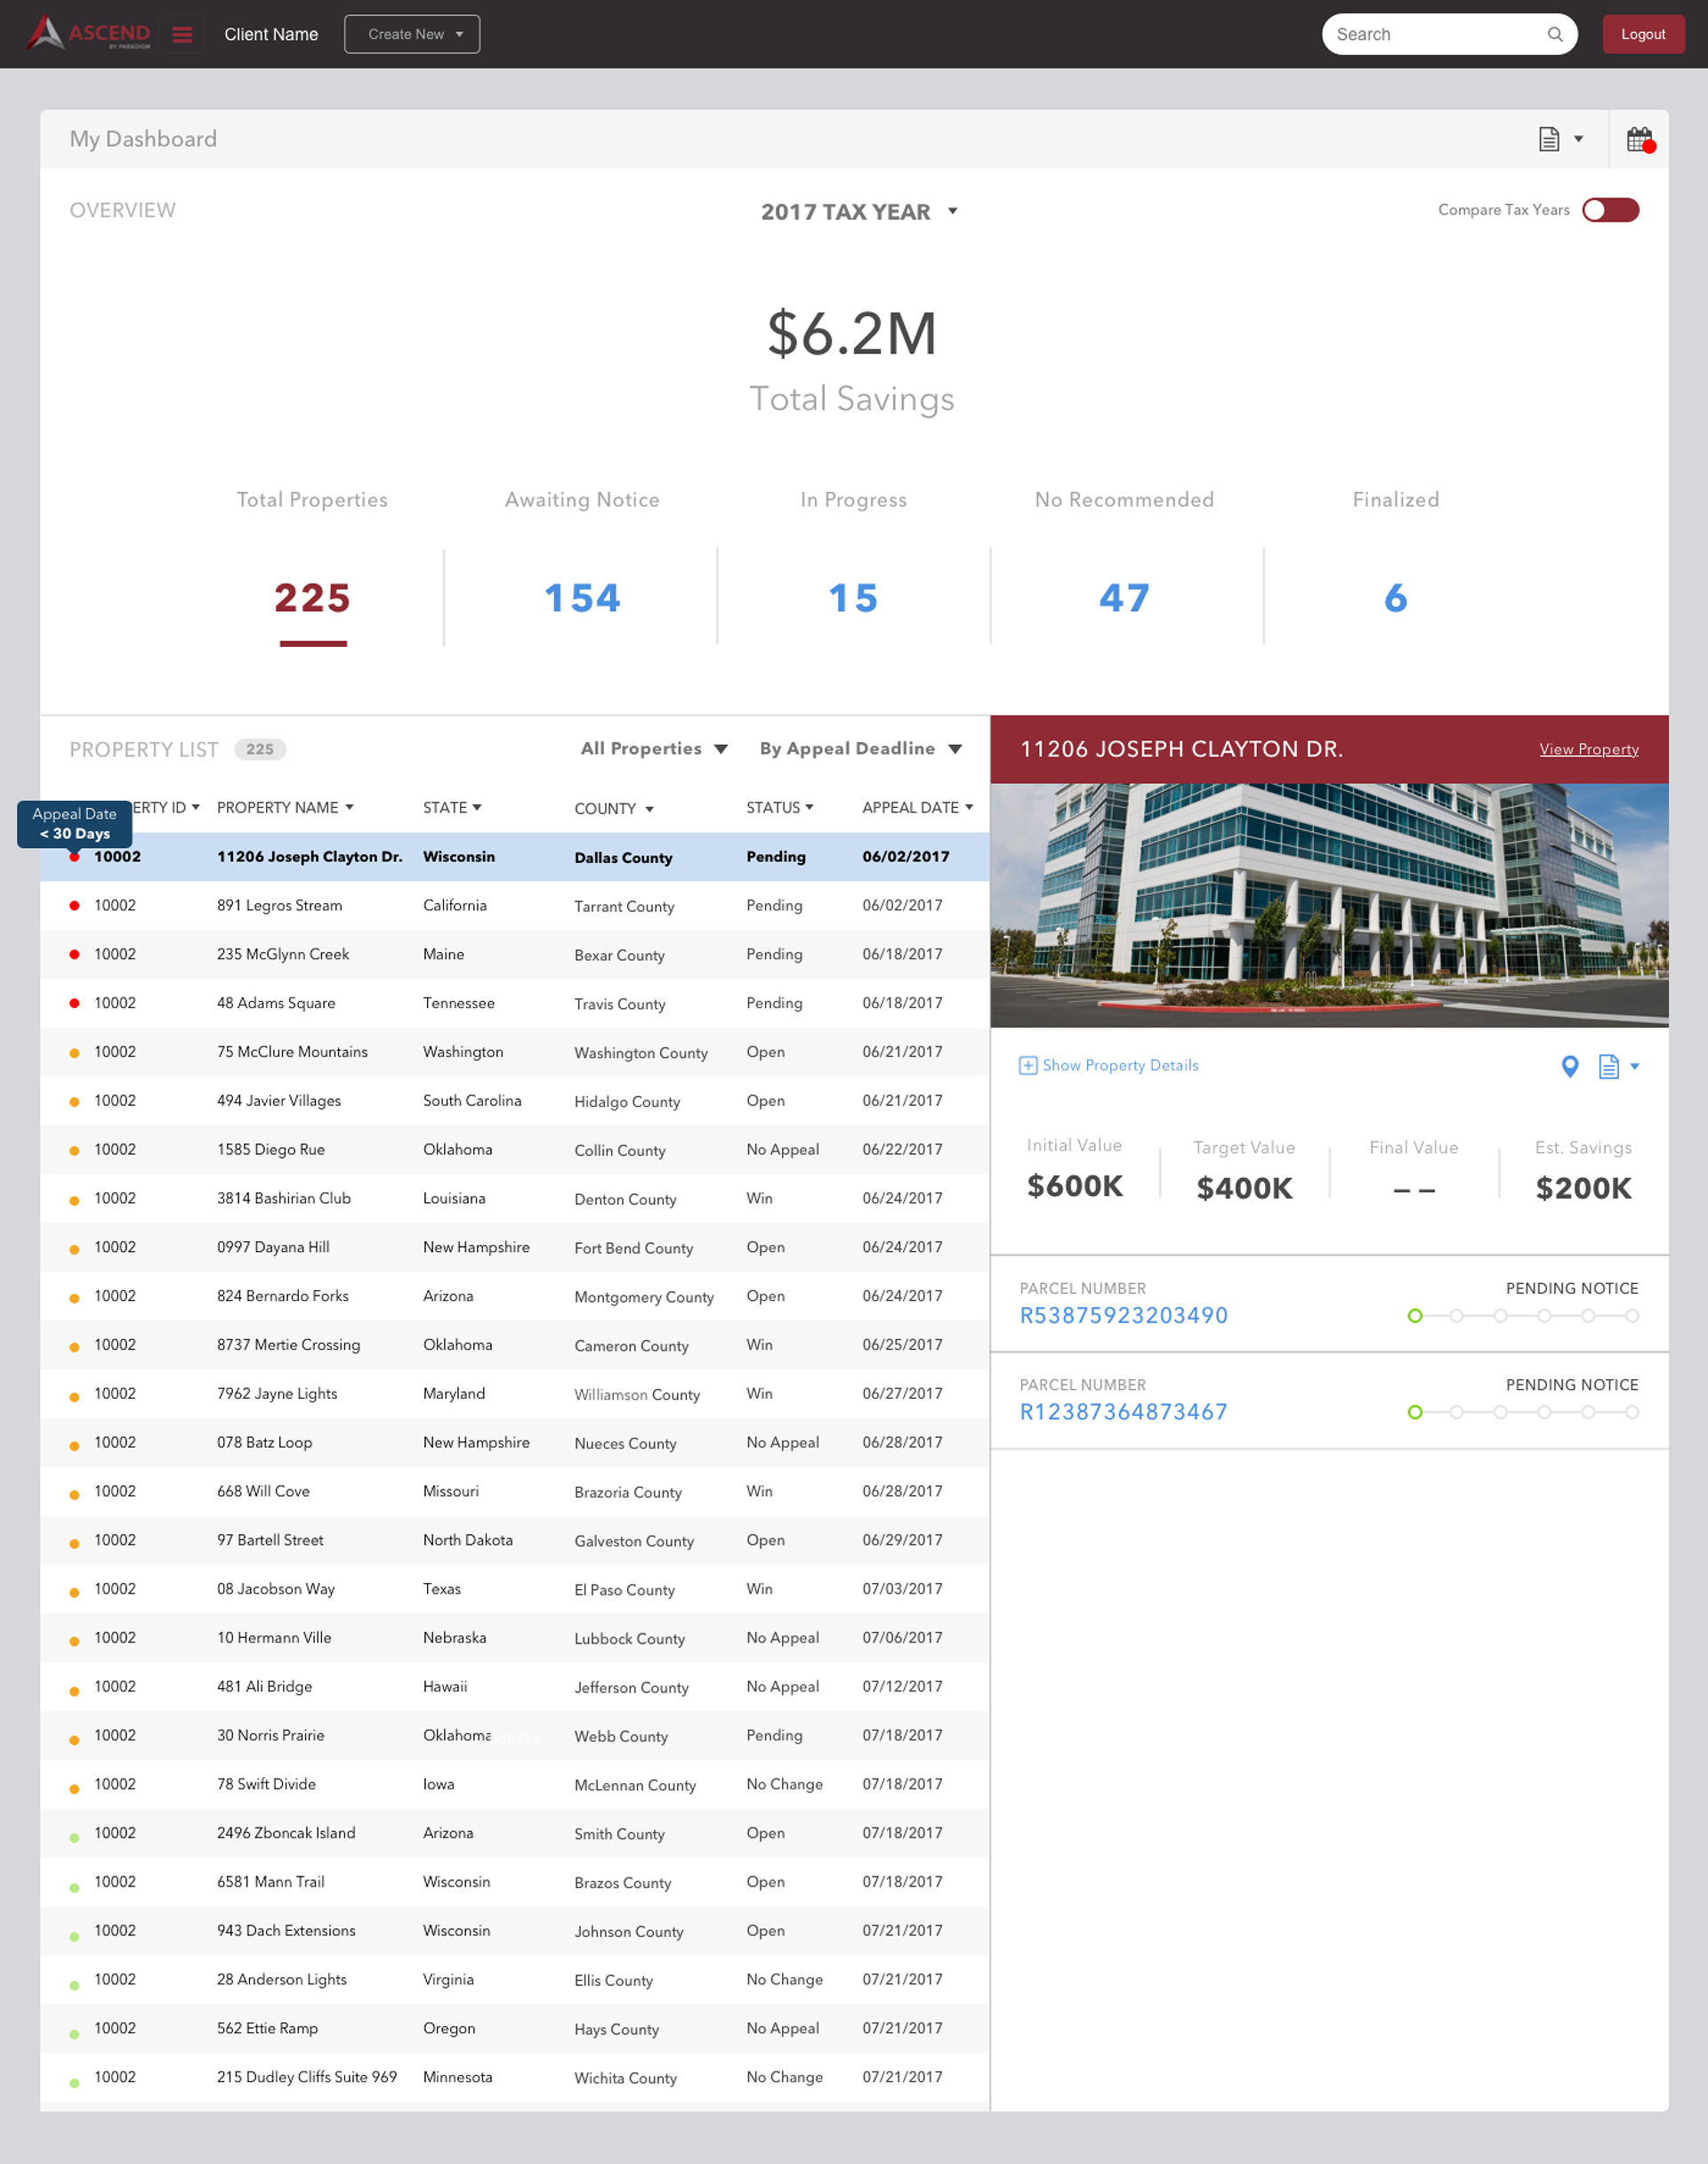Click progress tracker for parcel R12387364873467
1708x2164 pixels.
pyautogui.click(x=1523, y=1412)
